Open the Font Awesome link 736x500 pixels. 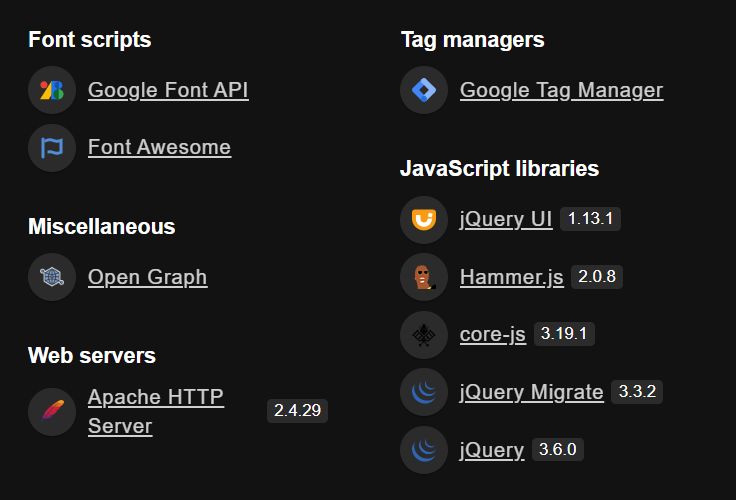click(x=159, y=148)
